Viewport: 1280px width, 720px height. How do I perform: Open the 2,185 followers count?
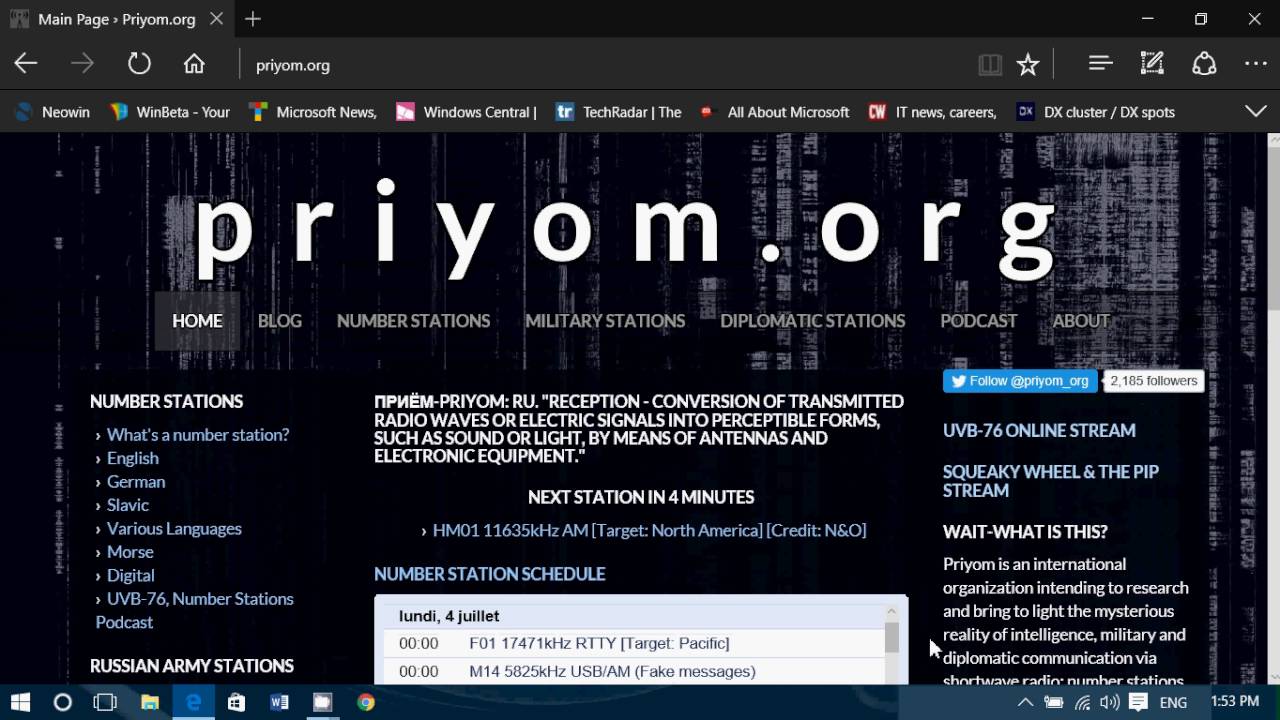[x=1153, y=381]
